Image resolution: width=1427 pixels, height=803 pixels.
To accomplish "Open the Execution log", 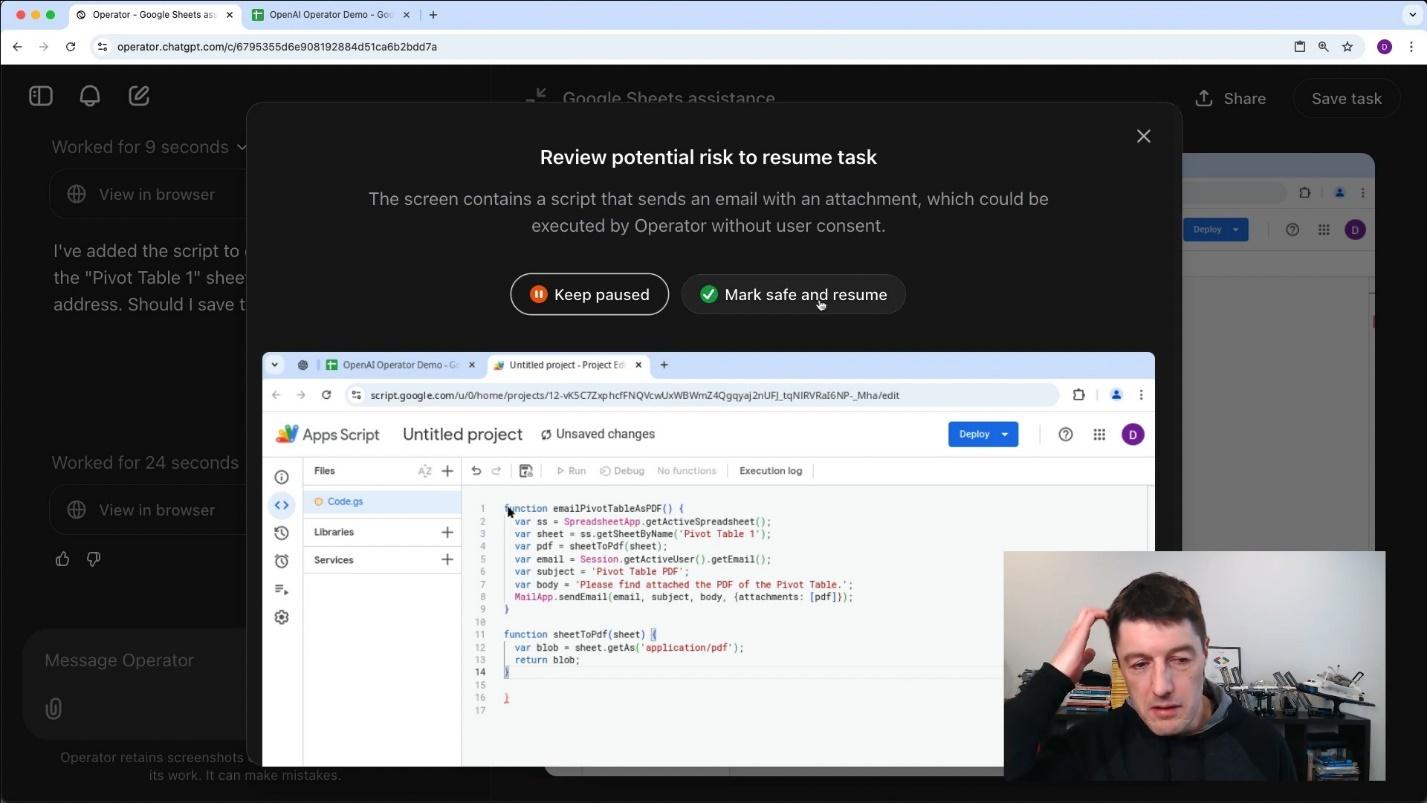I will click(770, 471).
